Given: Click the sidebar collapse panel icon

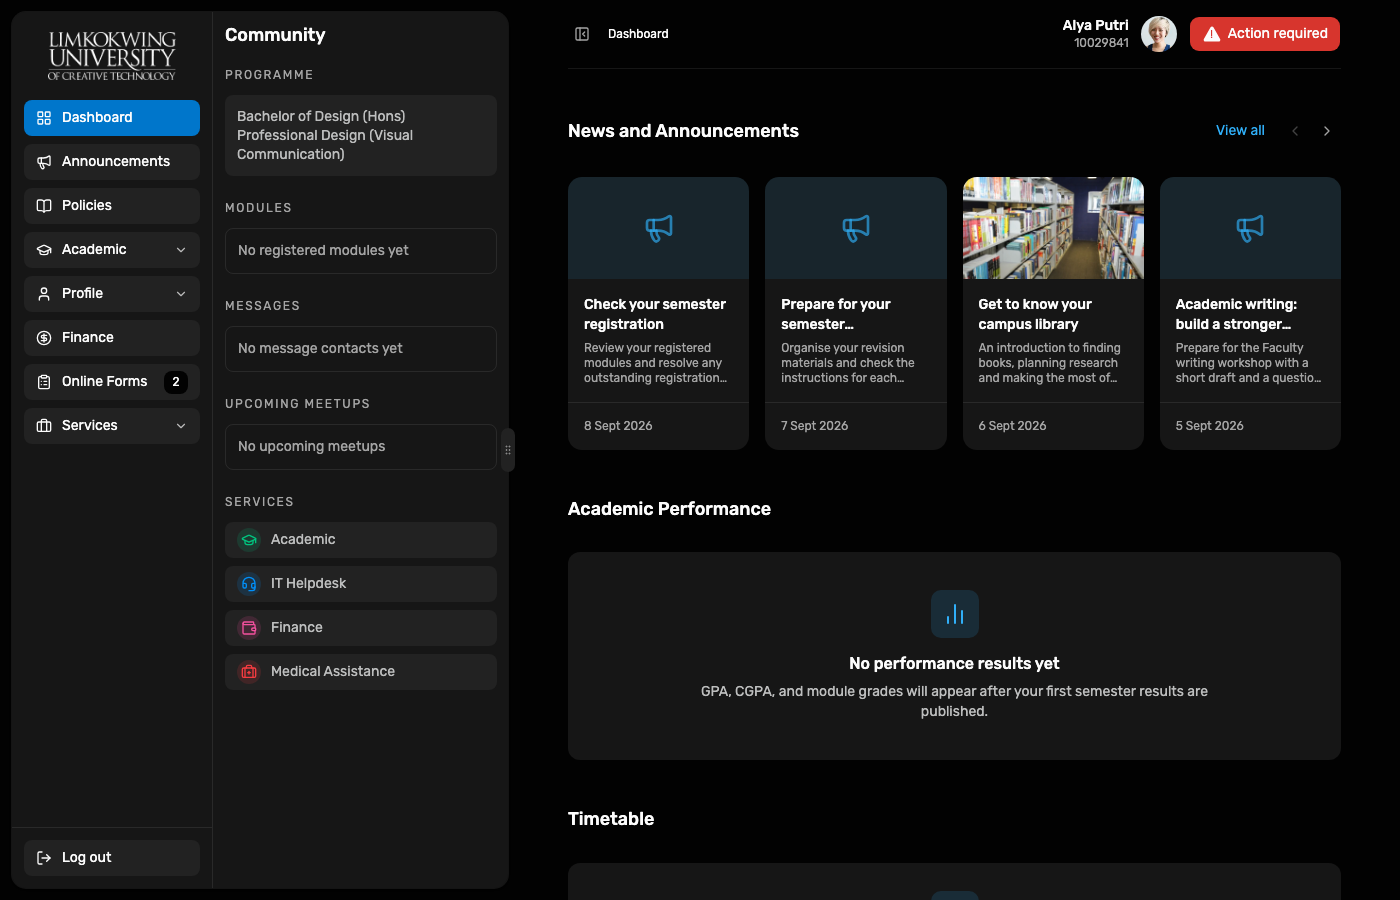Looking at the screenshot, I should point(582,34).
